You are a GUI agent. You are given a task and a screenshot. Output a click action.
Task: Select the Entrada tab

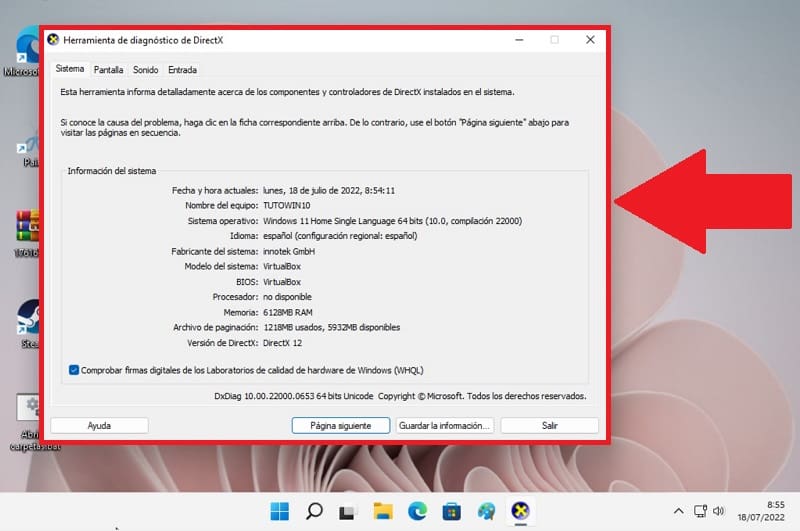[182, 70]
